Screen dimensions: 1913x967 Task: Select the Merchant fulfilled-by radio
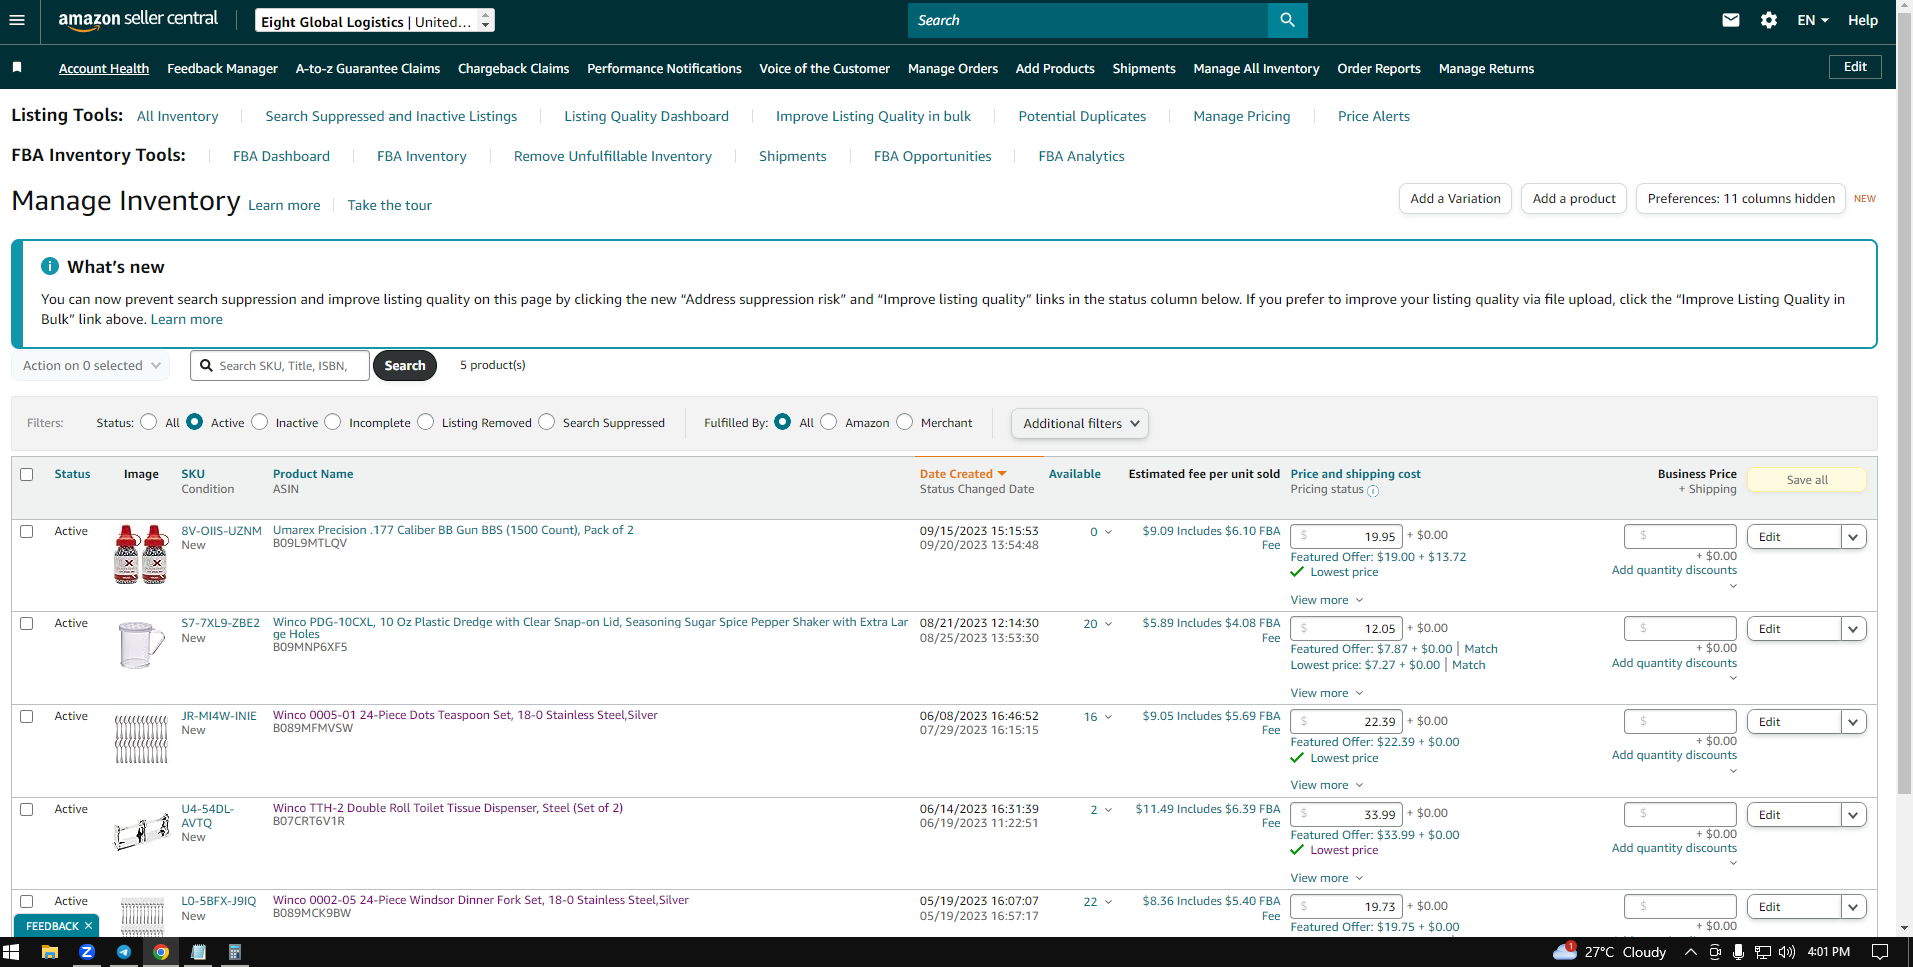coord(905,422)
